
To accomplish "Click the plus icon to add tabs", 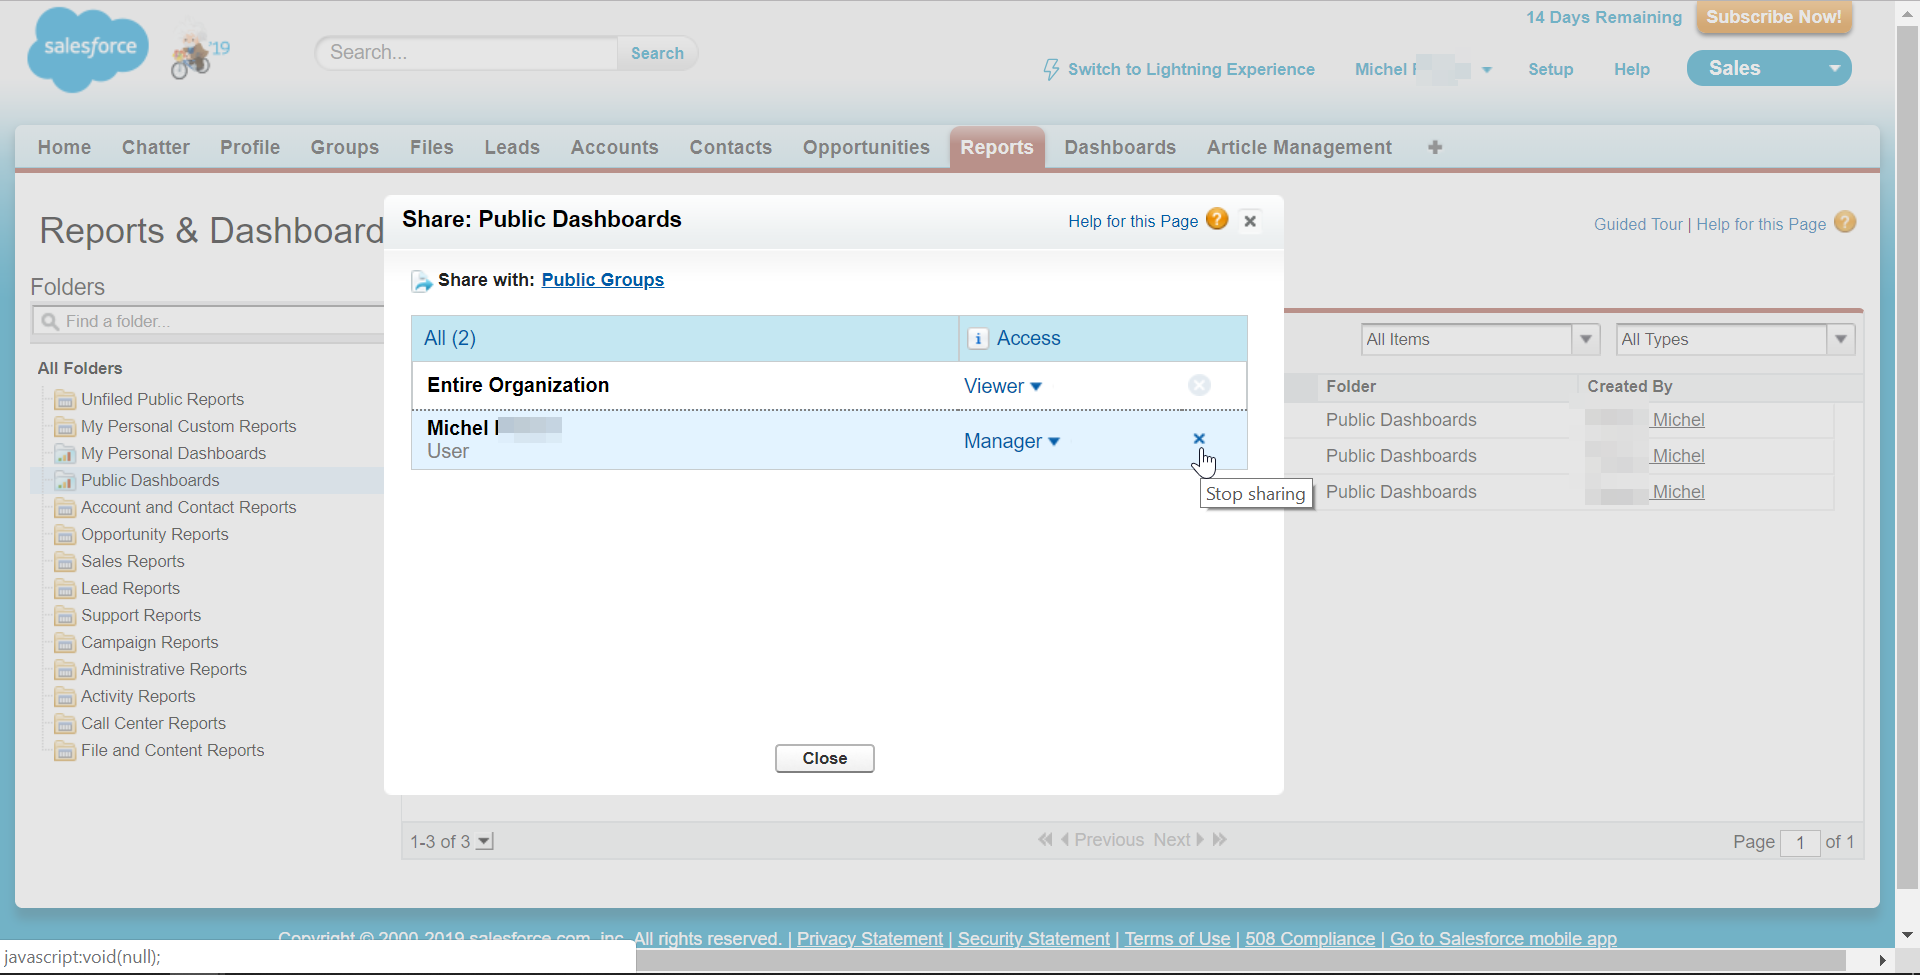I will 1435,148.
